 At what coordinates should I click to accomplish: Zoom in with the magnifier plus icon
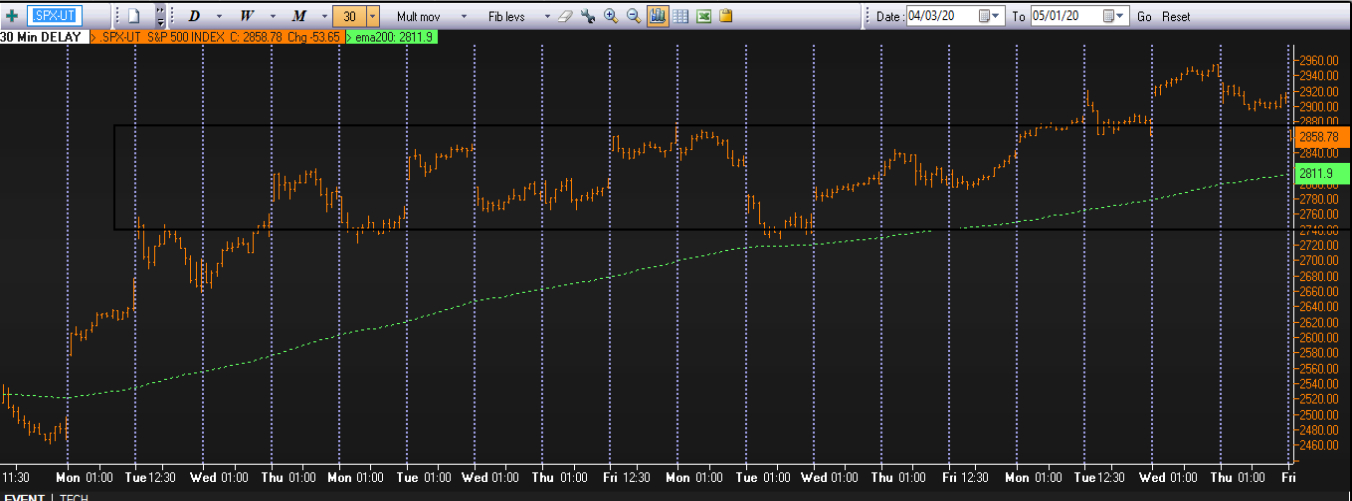pyautogui.click(x=611, y=16)
